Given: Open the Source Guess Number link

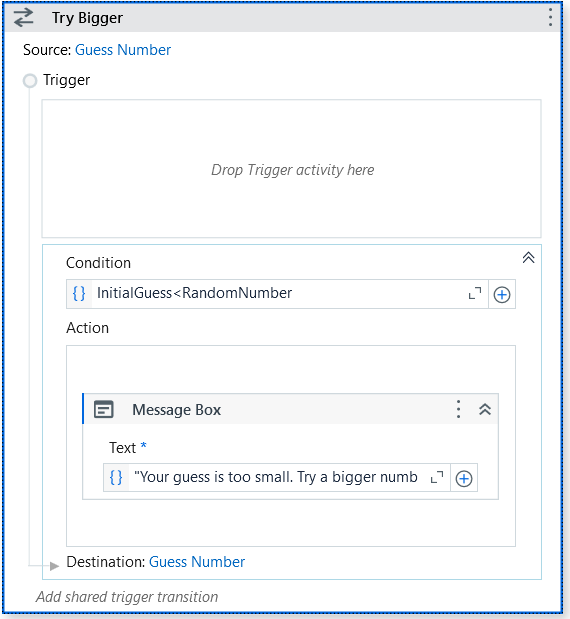Looking at the screenshot, I should tap(123, 50).
